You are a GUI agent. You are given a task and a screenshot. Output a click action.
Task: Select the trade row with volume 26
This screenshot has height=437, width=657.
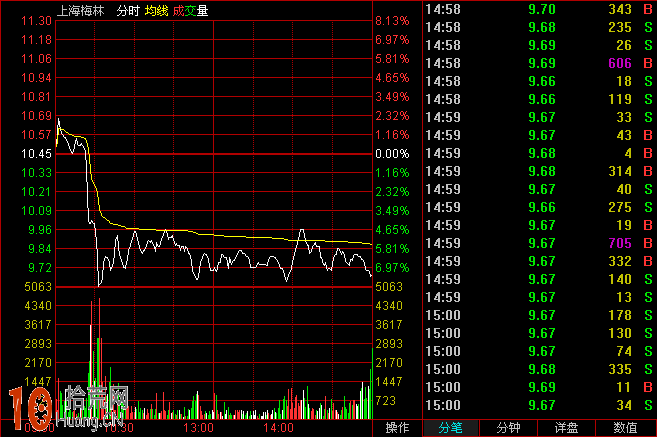pos(539,45)
